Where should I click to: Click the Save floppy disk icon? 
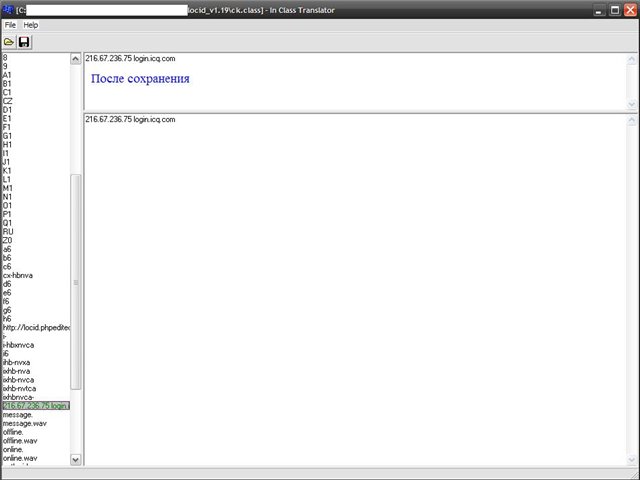point(24,42)
